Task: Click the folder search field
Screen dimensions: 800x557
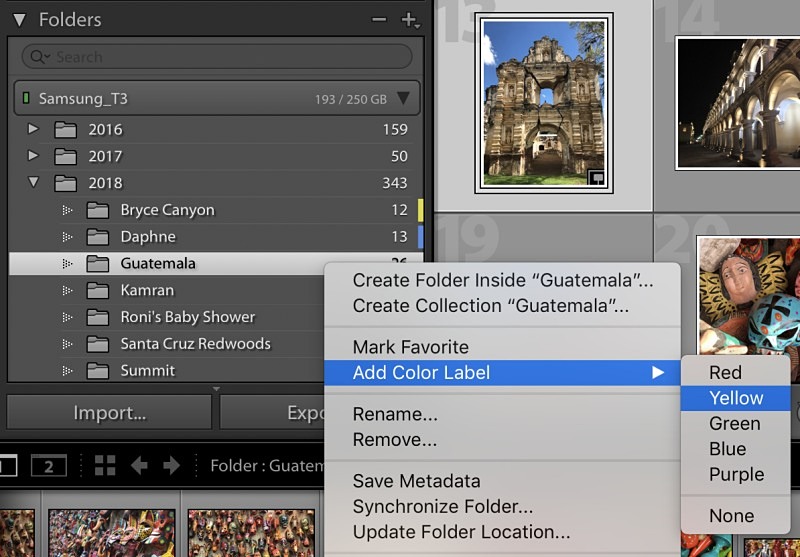Action: click(217, 57)
